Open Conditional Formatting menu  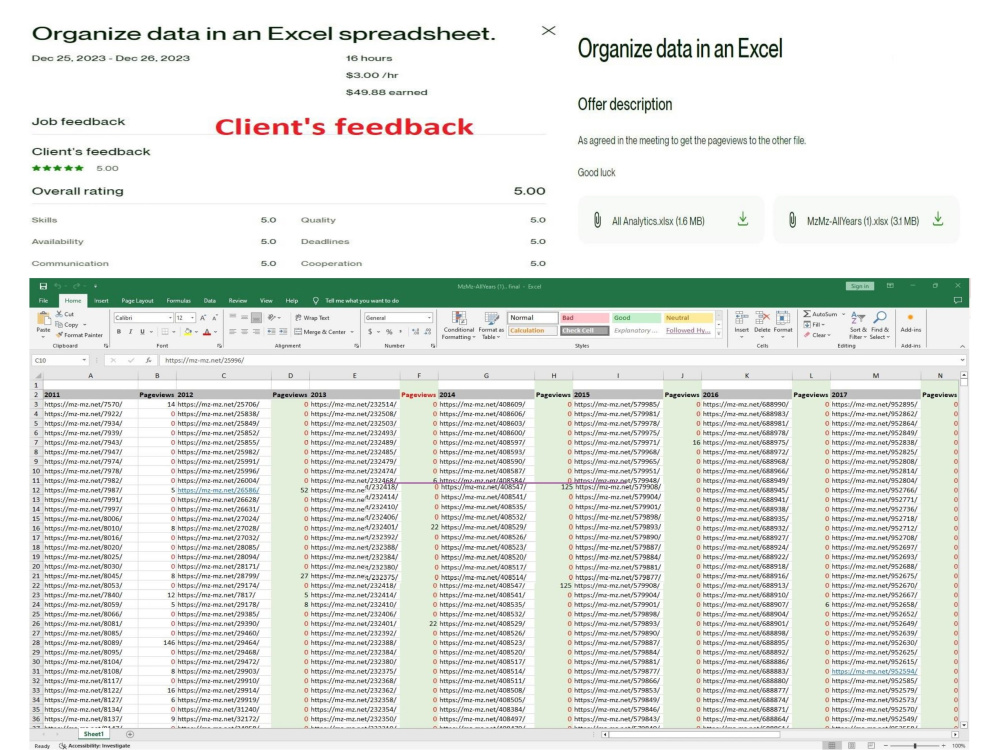click(459, 325)
